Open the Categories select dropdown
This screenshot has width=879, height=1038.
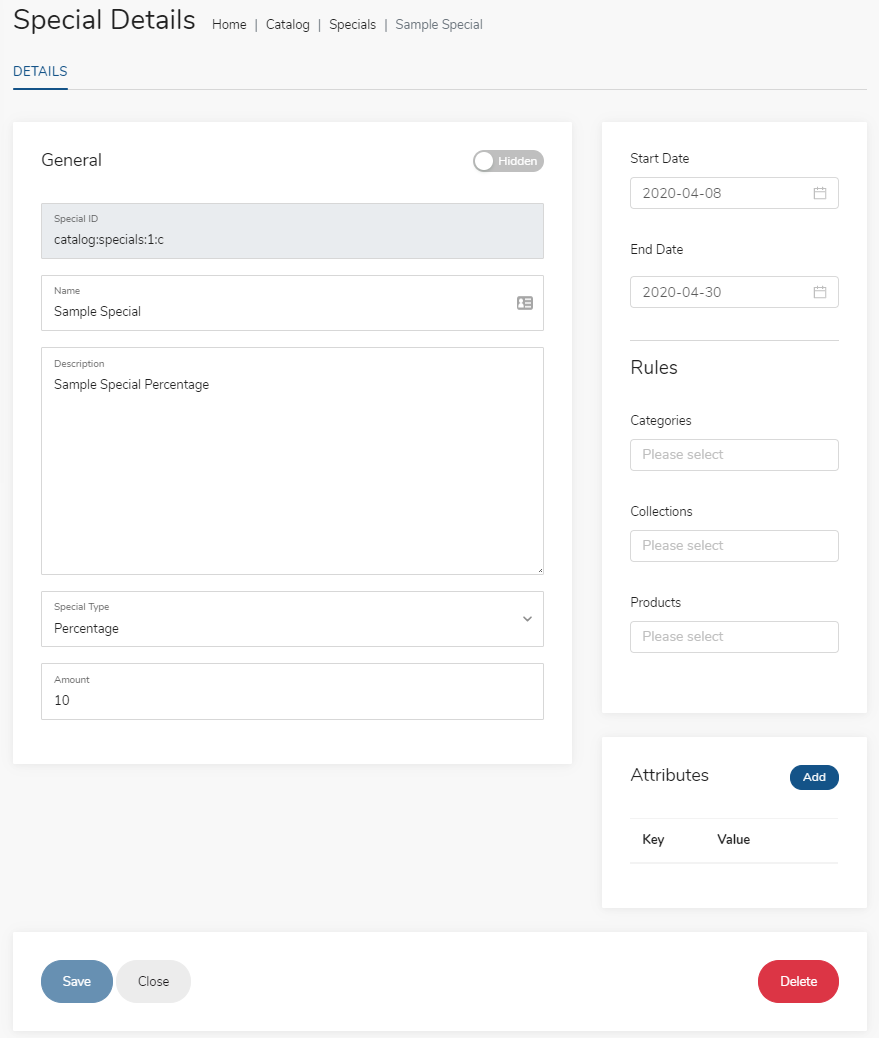point(734,455)
